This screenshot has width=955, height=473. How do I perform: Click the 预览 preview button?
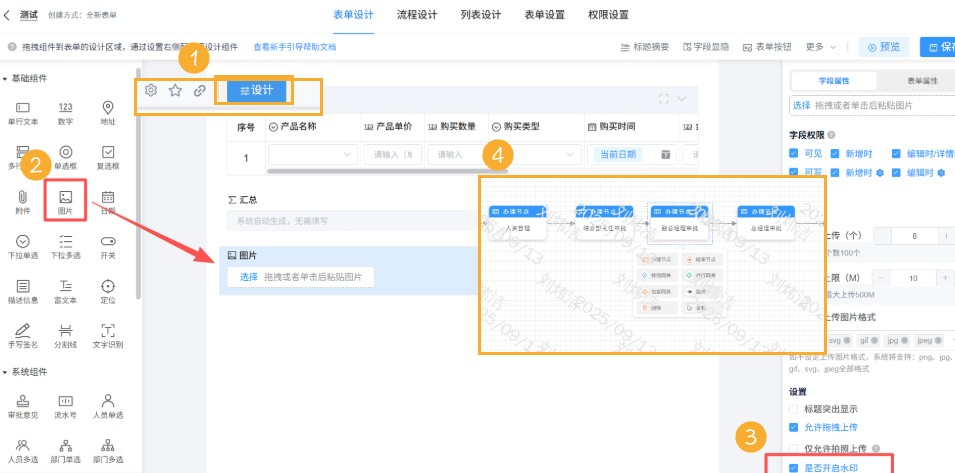pos(887,47)
